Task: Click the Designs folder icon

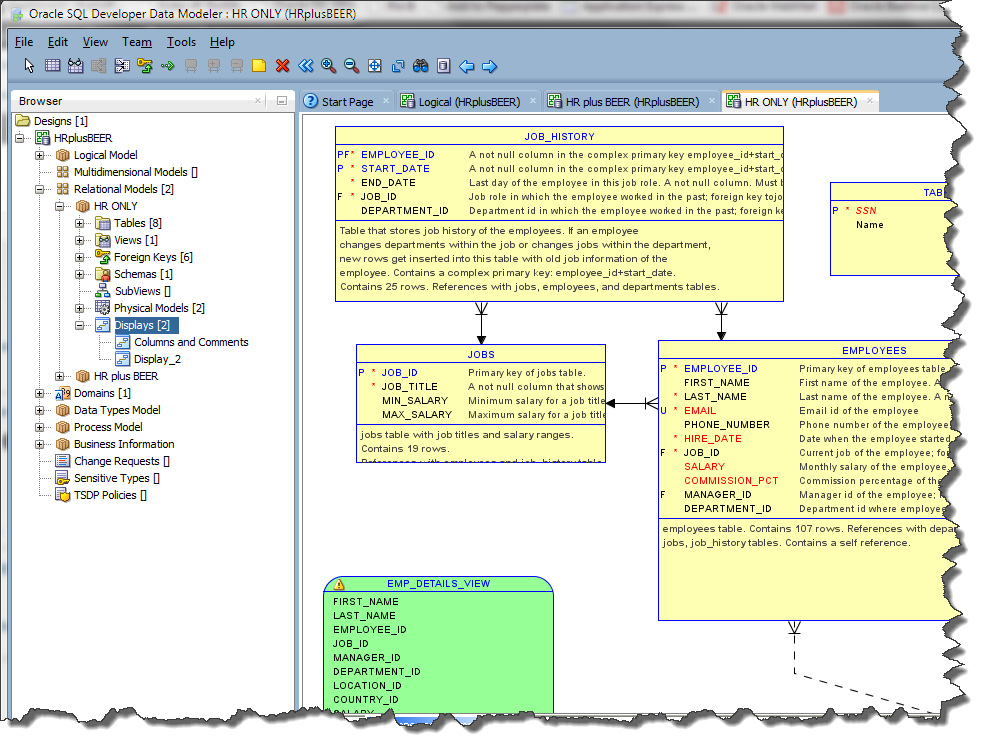Action: [x=23, y=120]
